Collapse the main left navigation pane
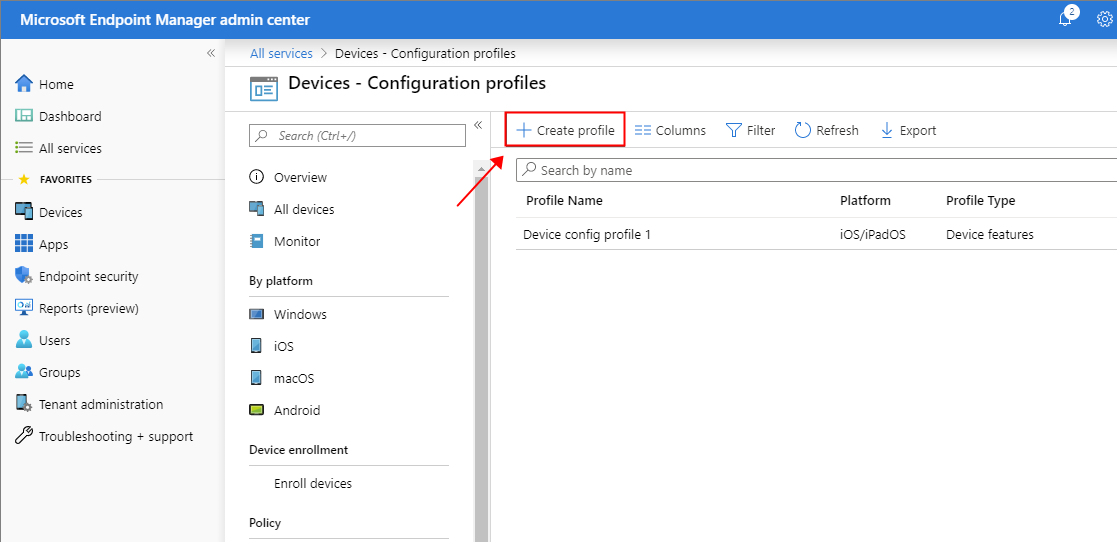The height and width of the screenshot is (542, 1117). click(x=211, y=53)
